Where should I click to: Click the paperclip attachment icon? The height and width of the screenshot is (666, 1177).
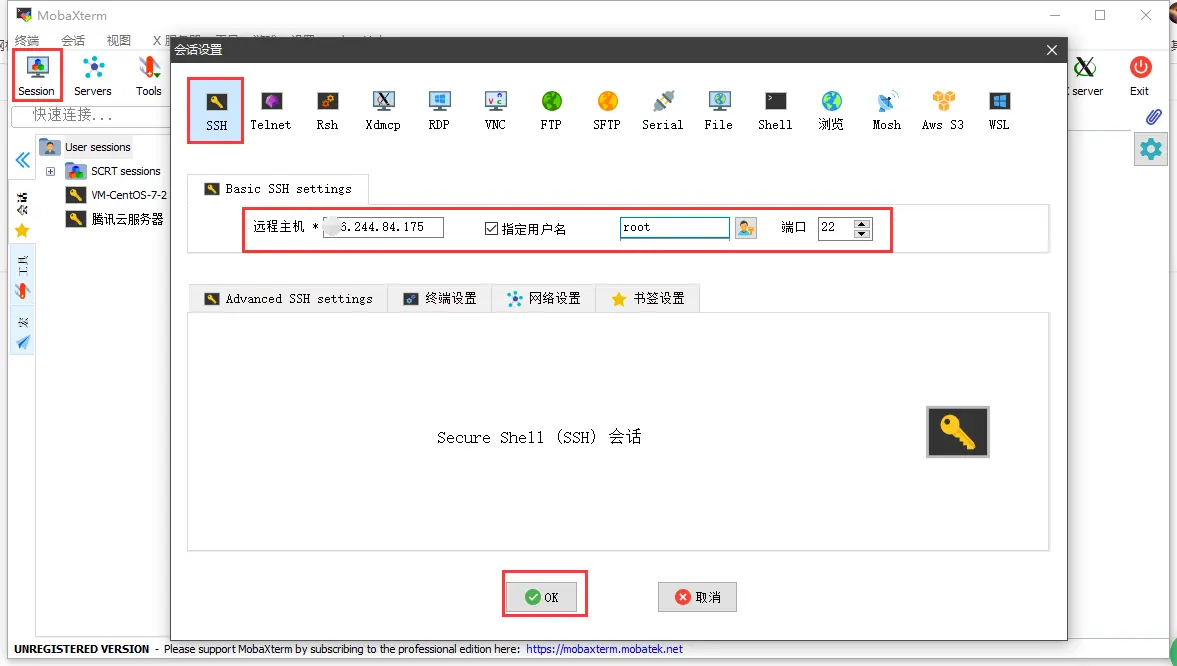[1154, 116]
